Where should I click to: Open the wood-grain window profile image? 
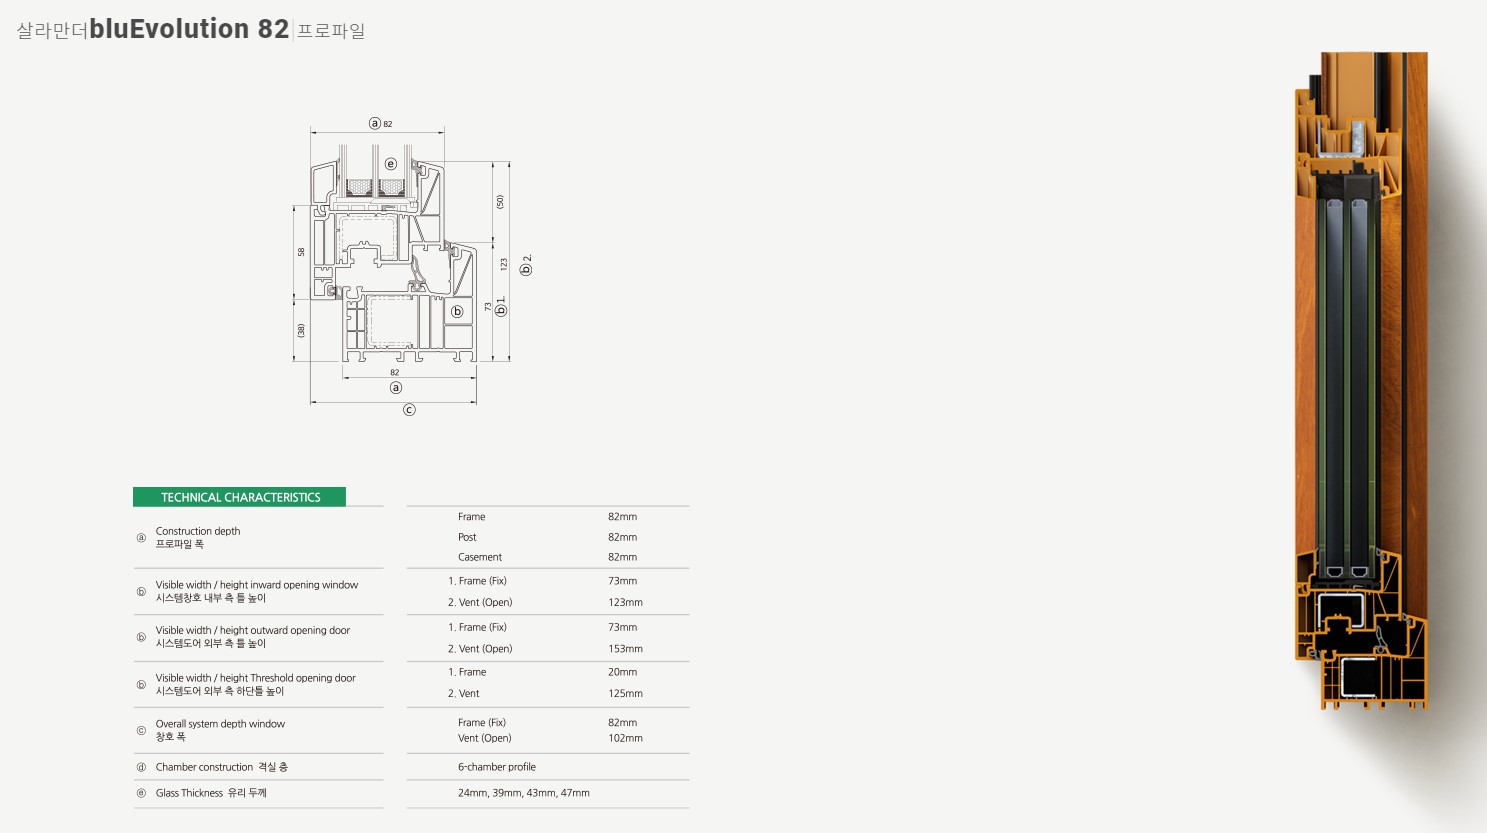1361,380
